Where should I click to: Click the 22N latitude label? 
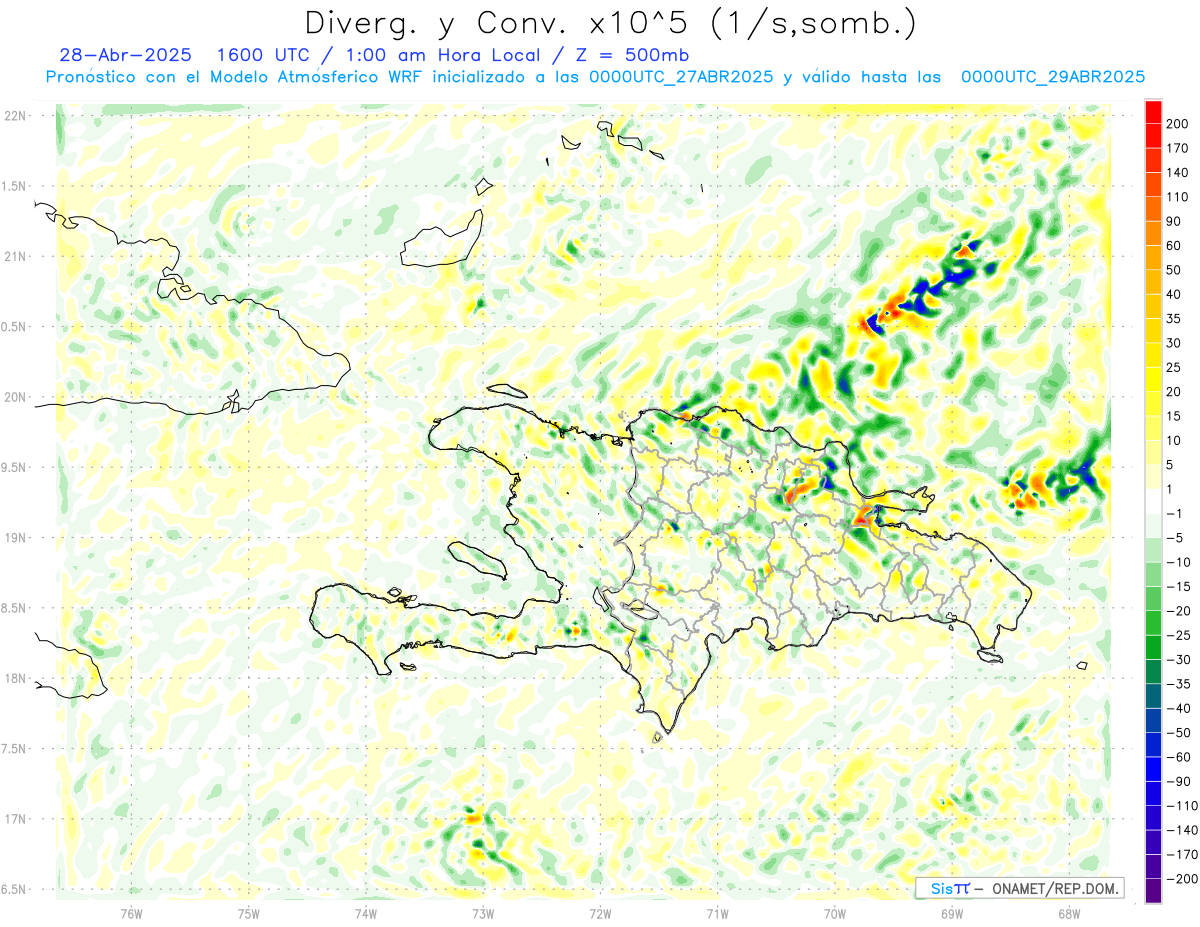tap(14, 116)
